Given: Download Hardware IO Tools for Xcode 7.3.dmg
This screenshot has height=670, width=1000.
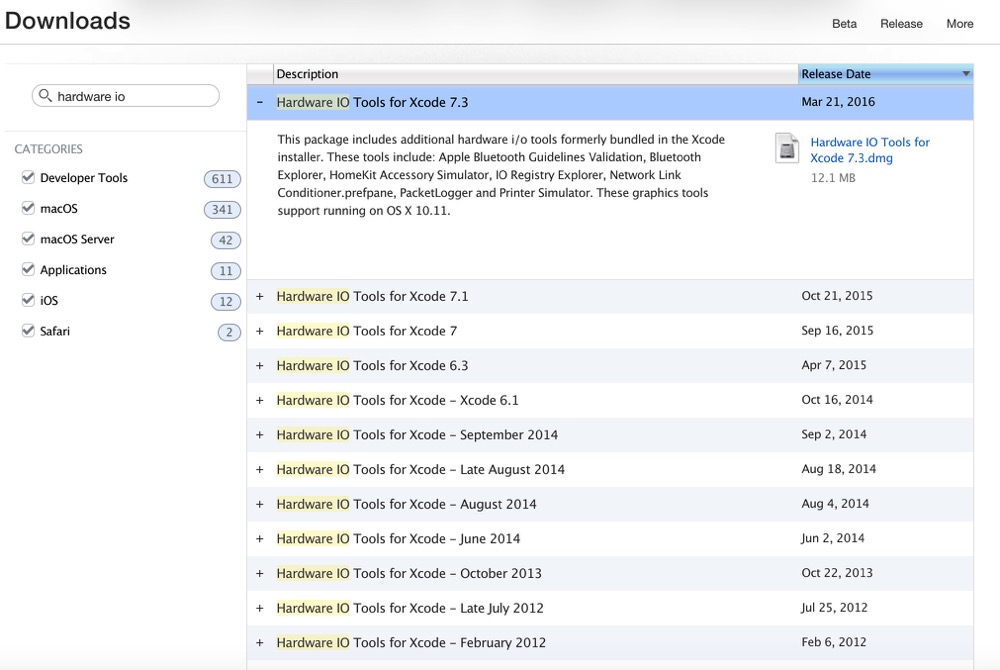Looking at the screenshot, I should (x=870, y=150).
